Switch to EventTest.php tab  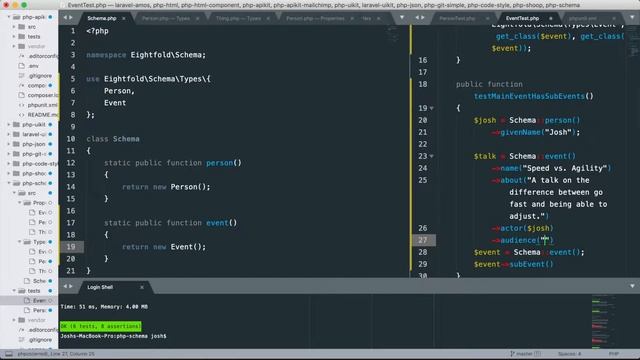(522, 18)
